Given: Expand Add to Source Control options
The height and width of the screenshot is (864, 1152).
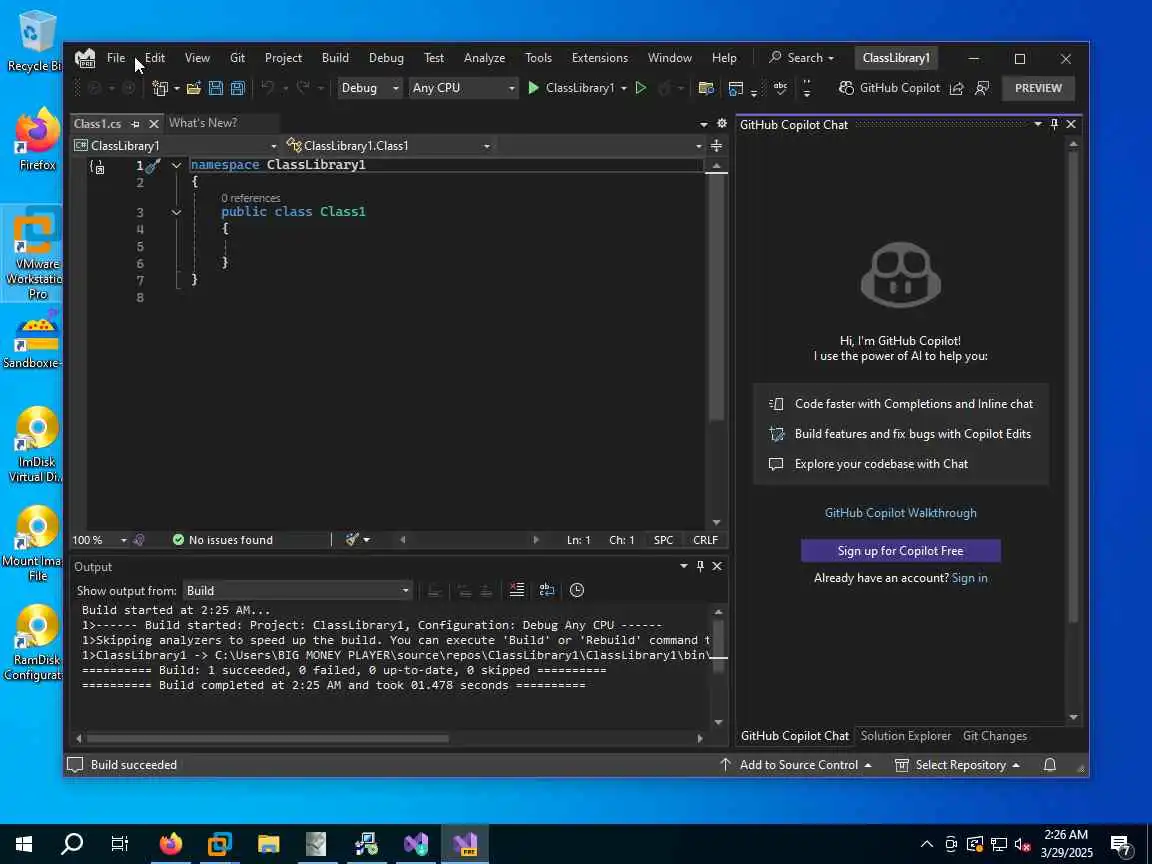Looking at the screenshot, I should (x=795, y=765).
